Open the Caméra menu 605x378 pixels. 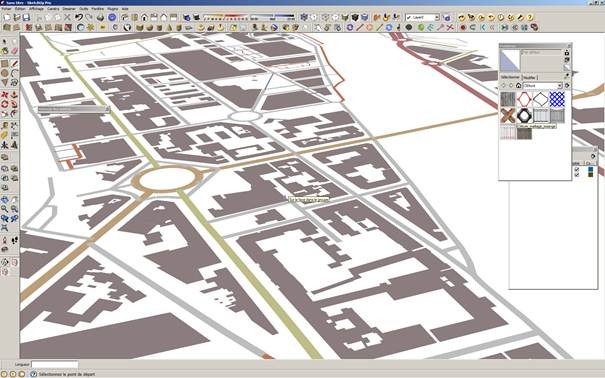53,8
